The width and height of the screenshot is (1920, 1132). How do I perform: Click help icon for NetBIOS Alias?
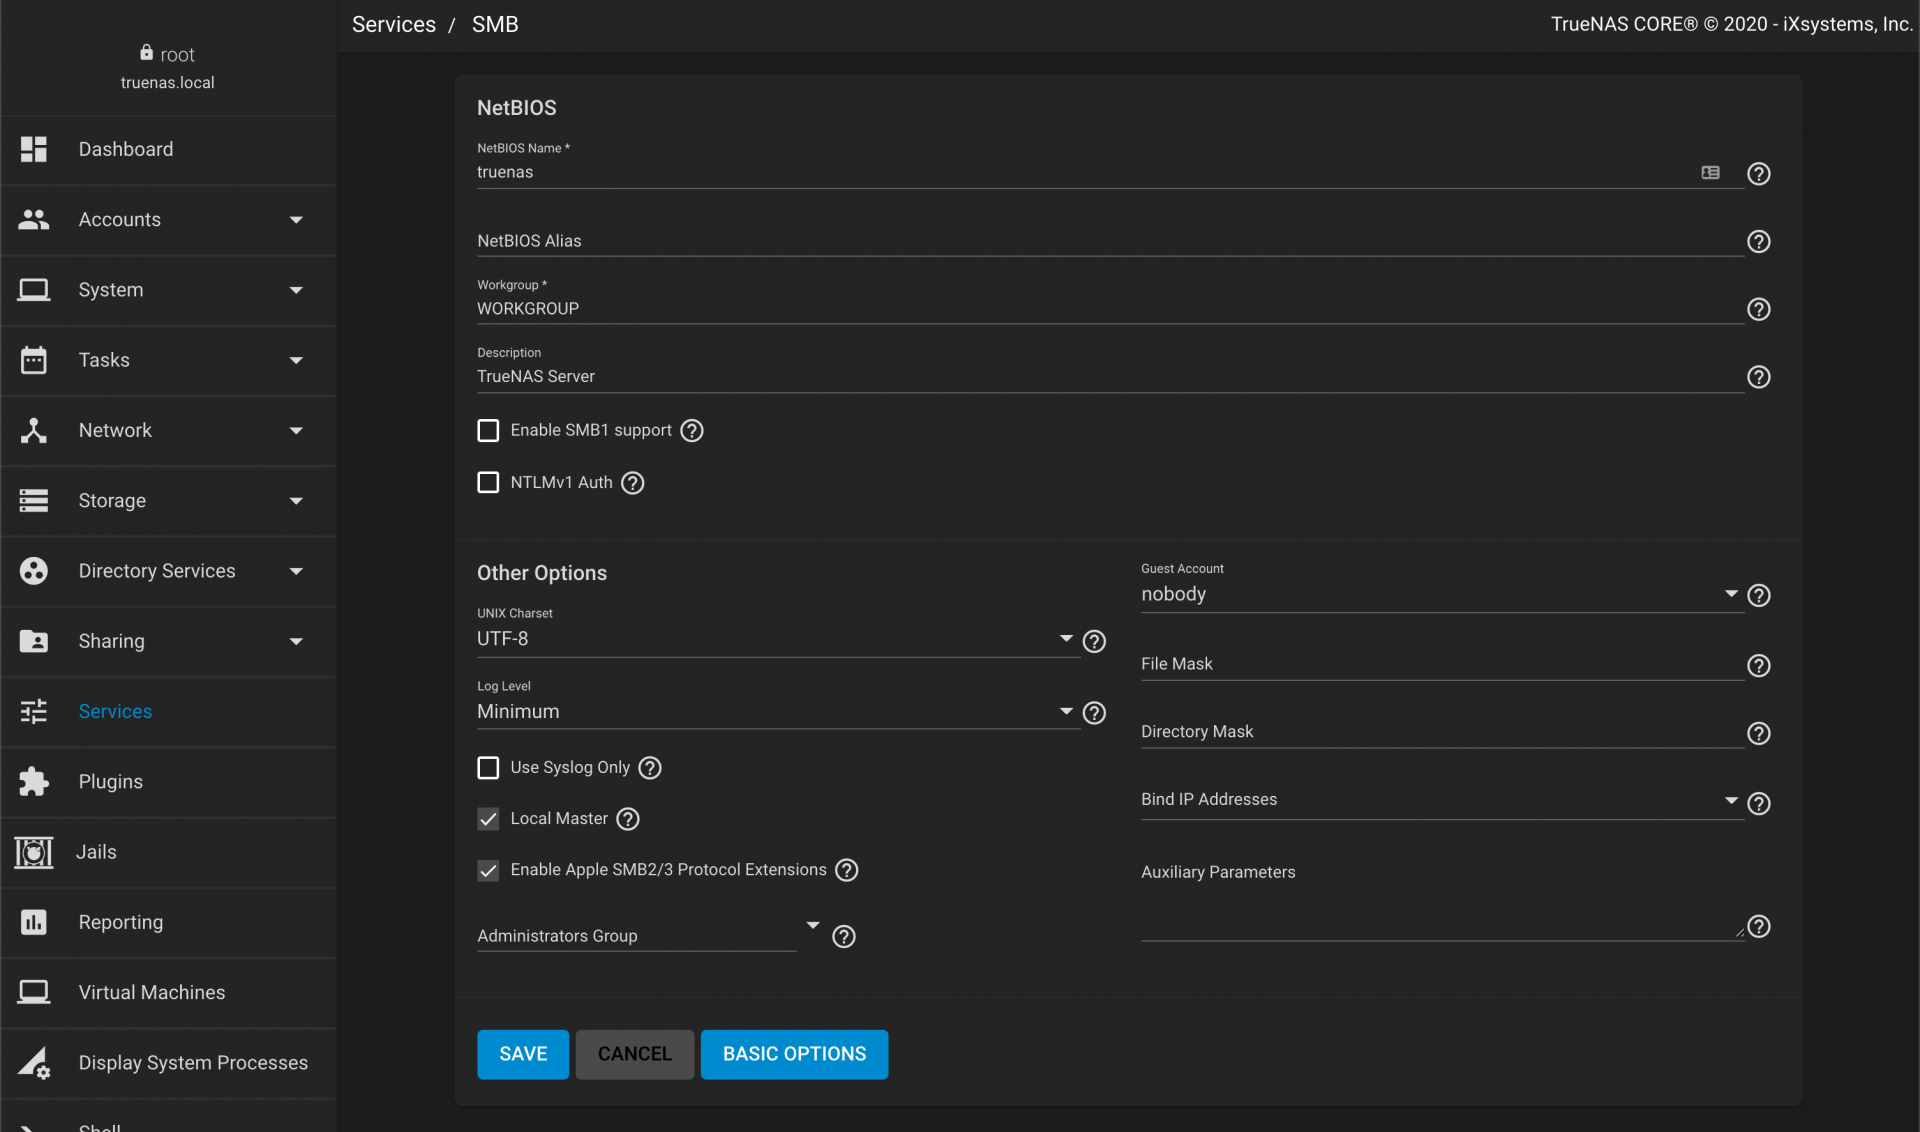pyautogui.click(x=1759, y=242)
